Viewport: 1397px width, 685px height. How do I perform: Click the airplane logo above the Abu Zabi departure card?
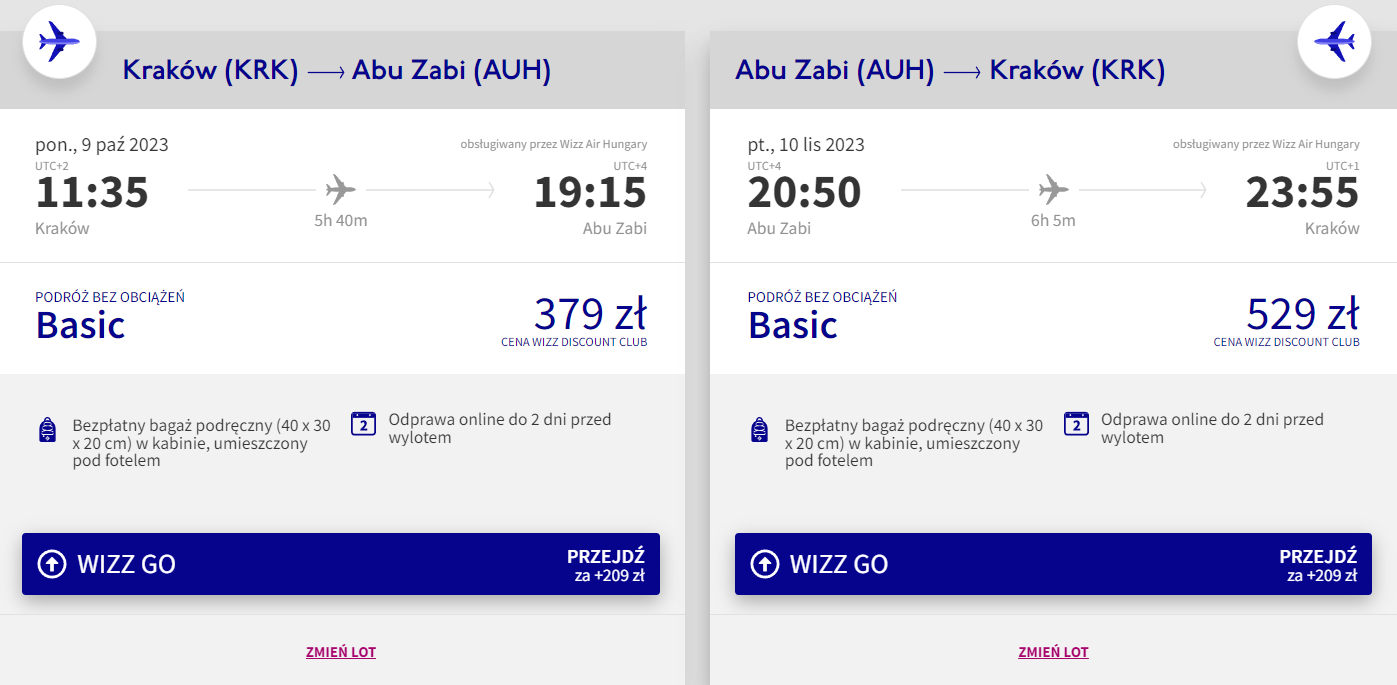tap(1334, 41)
